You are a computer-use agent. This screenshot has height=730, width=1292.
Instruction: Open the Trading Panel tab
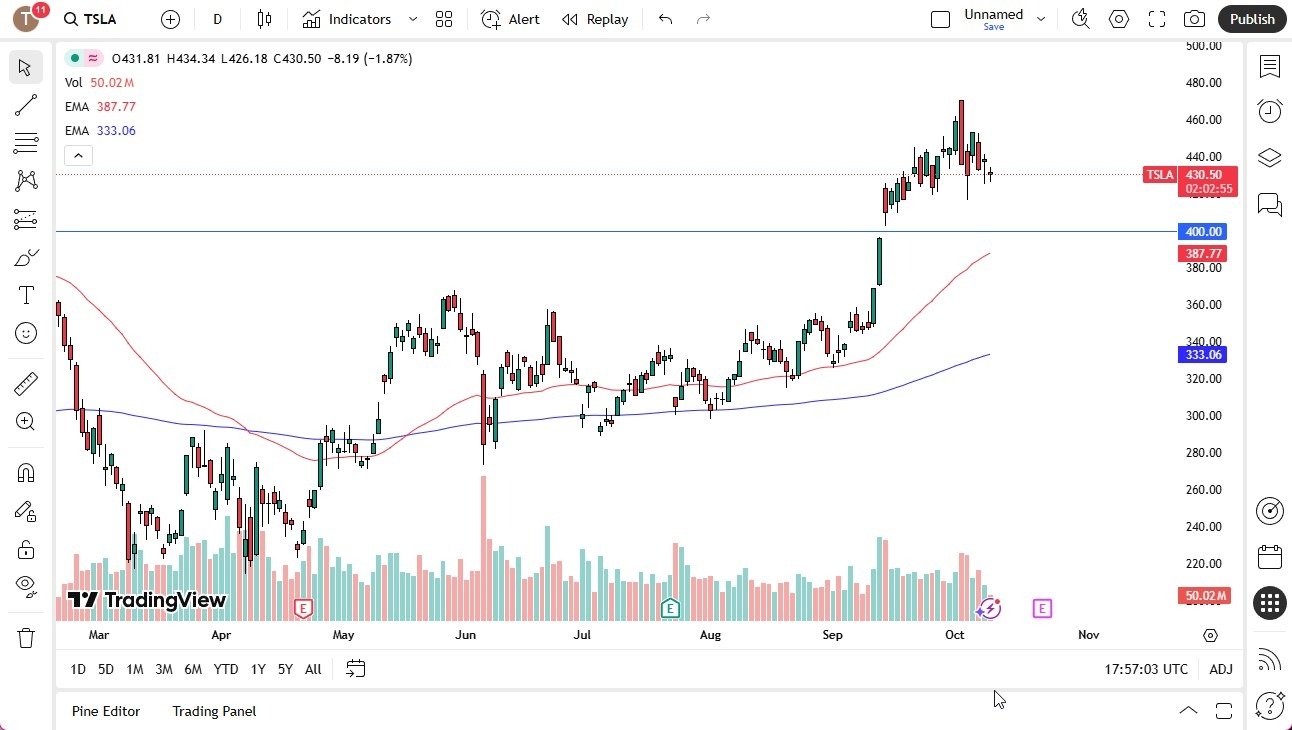213,711
